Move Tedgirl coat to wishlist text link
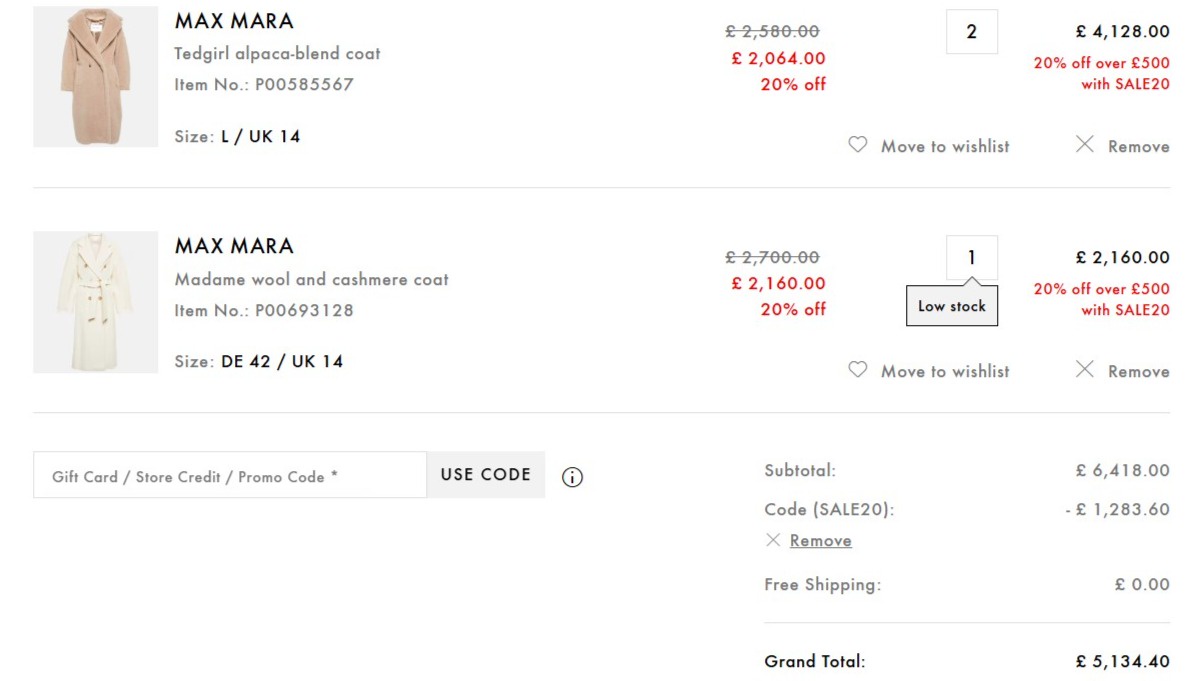 click(x=945, y=146)
